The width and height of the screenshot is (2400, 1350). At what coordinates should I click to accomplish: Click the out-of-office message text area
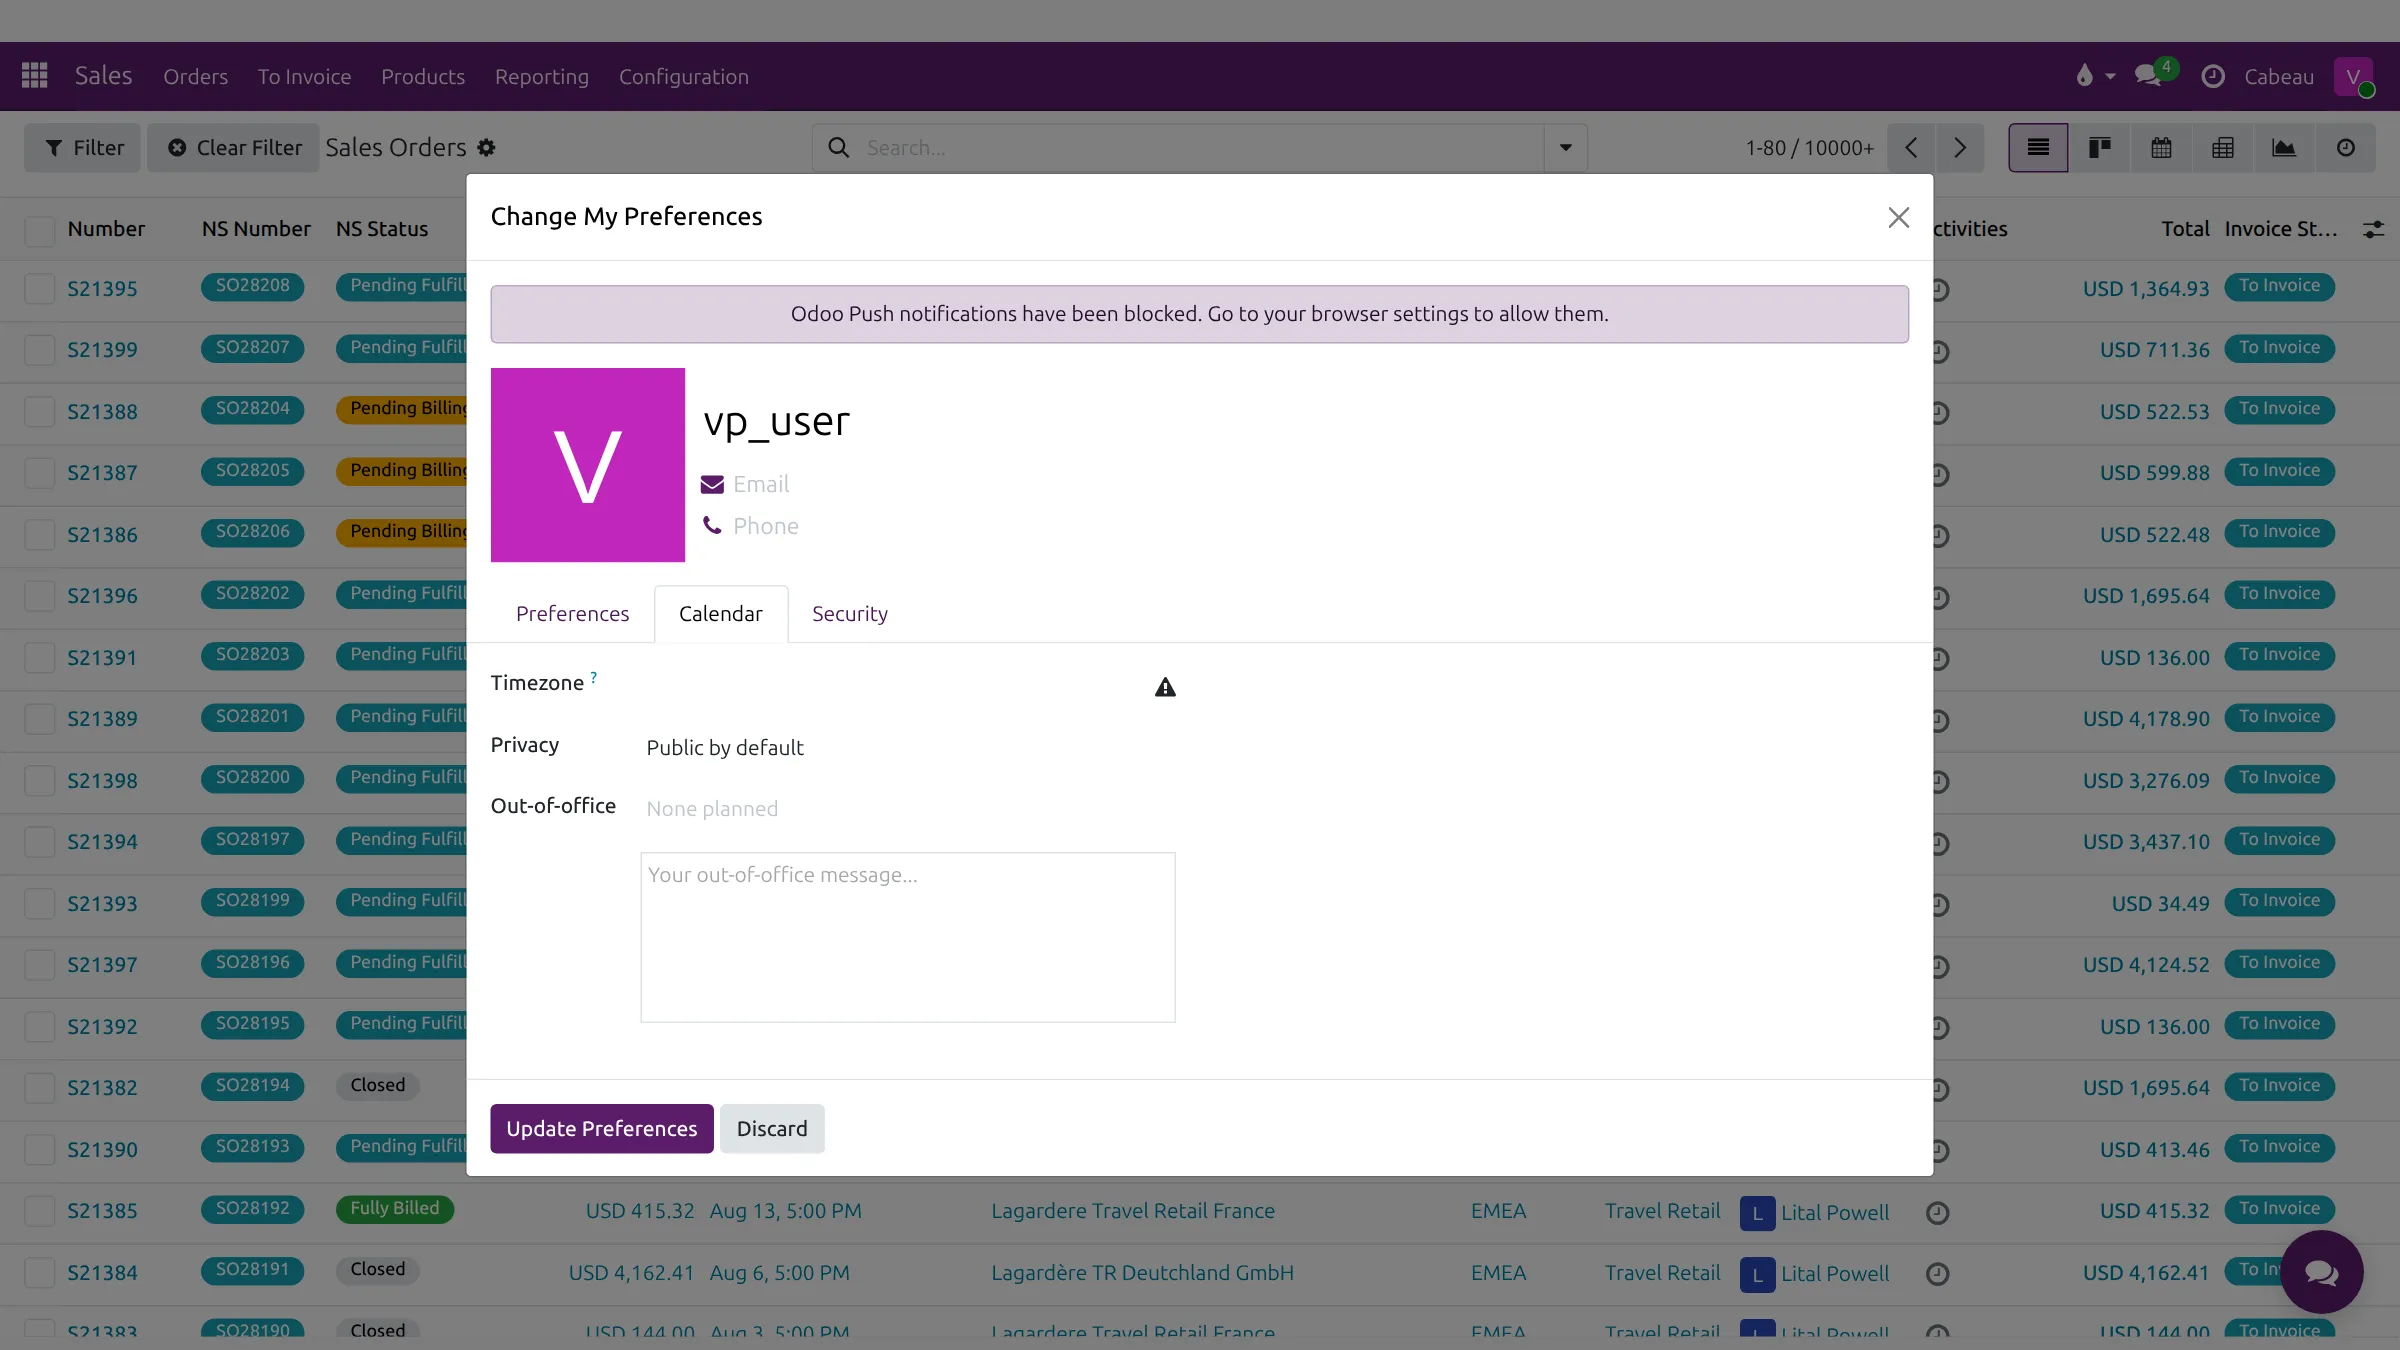coord(908,938)
